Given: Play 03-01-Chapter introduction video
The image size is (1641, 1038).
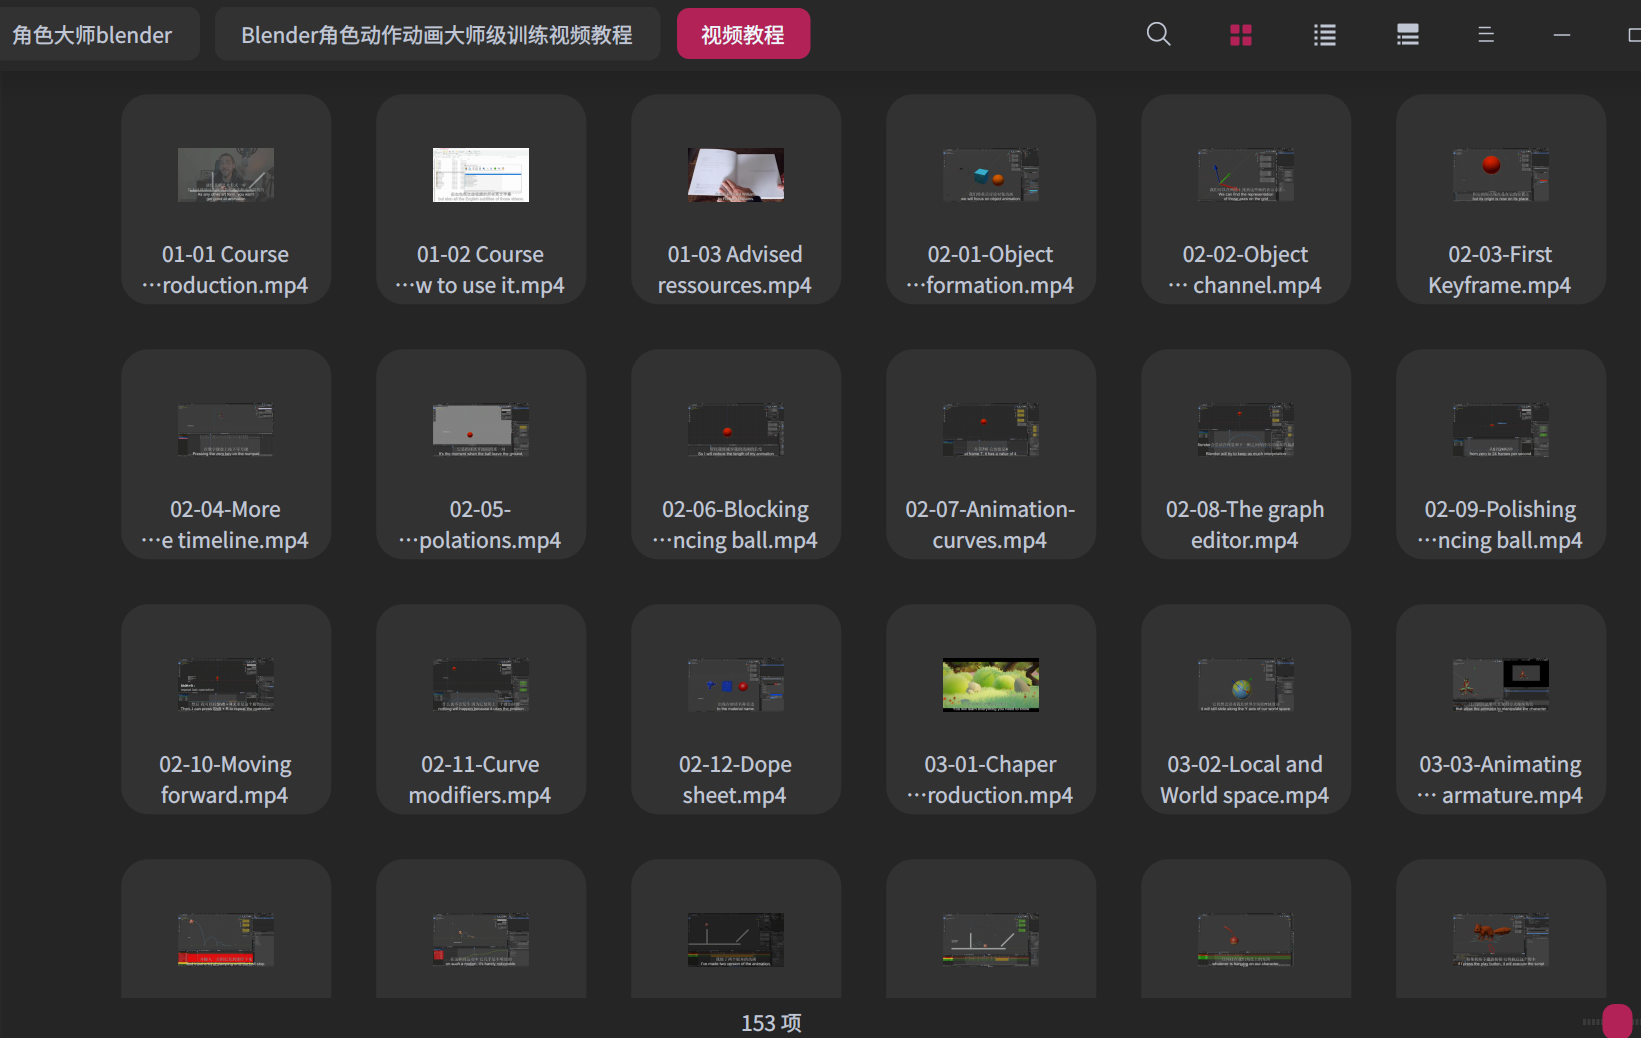Looking at the screenshot, I should point(990,710).
